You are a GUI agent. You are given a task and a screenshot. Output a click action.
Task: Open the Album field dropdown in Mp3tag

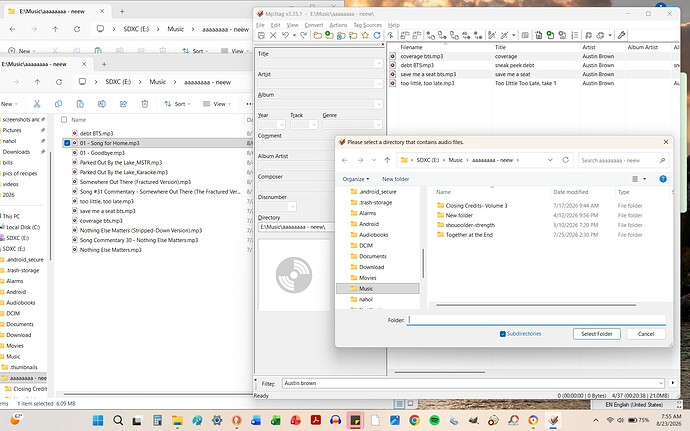378,104
